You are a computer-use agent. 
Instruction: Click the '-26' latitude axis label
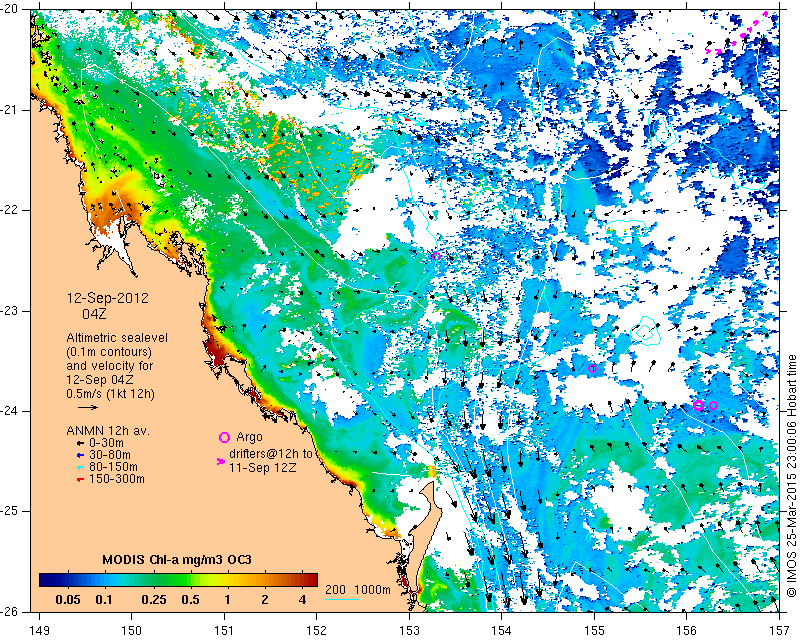click(x=10, y=611)
